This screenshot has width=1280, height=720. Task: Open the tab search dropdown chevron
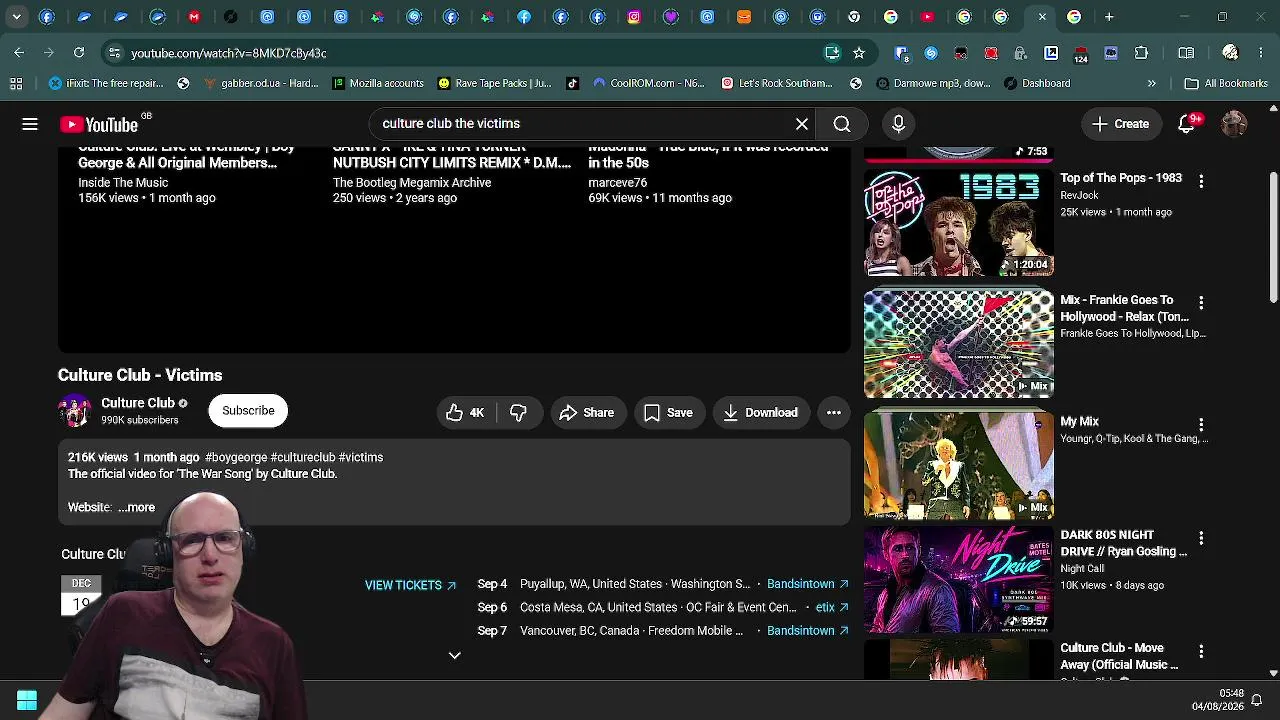tap(16, 17)
